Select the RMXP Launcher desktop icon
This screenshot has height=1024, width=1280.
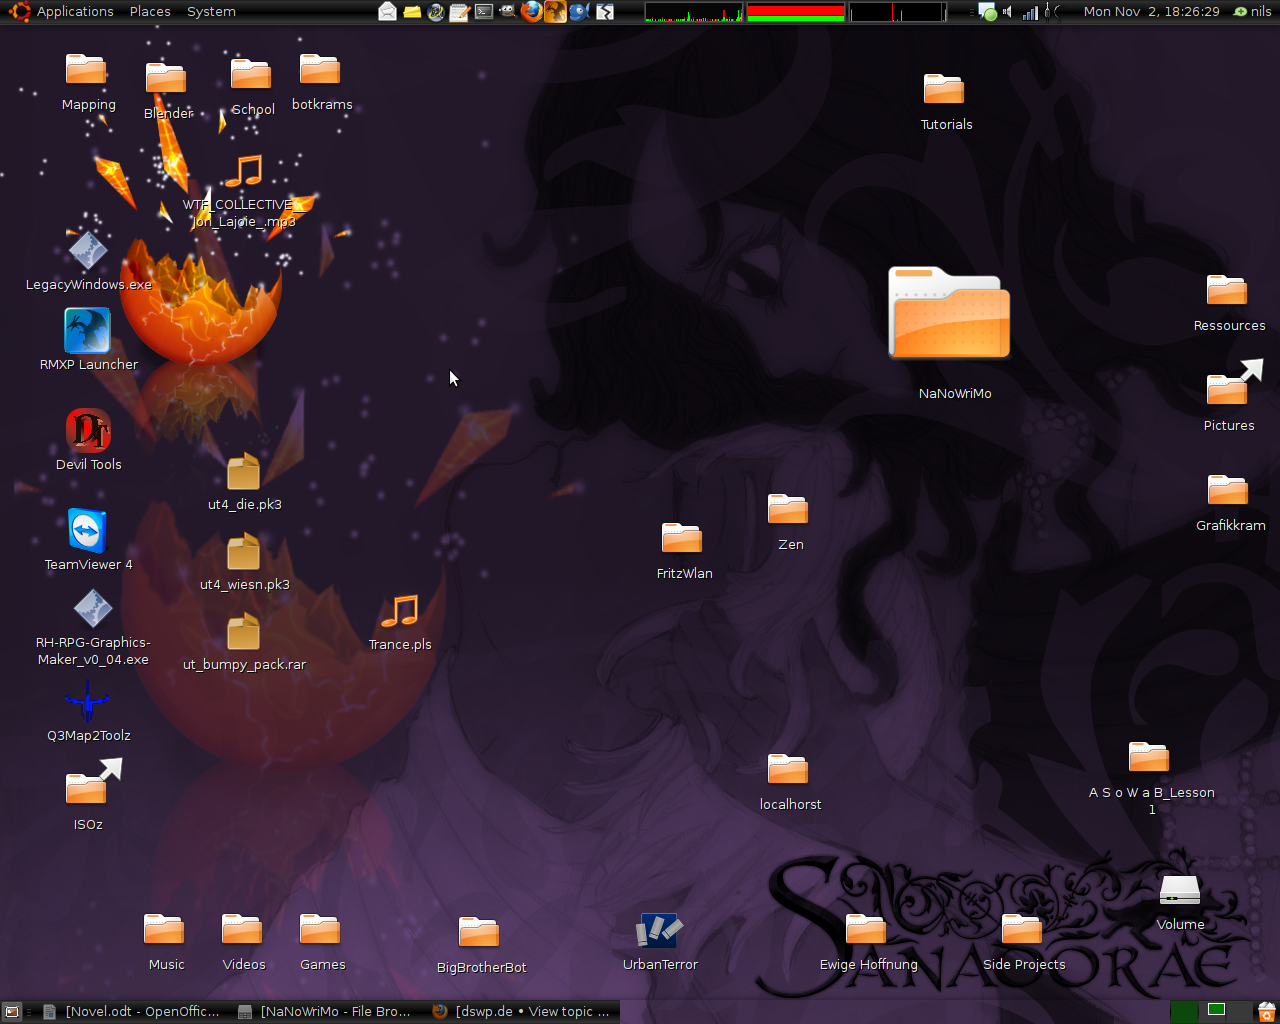[x=88, y=331]
